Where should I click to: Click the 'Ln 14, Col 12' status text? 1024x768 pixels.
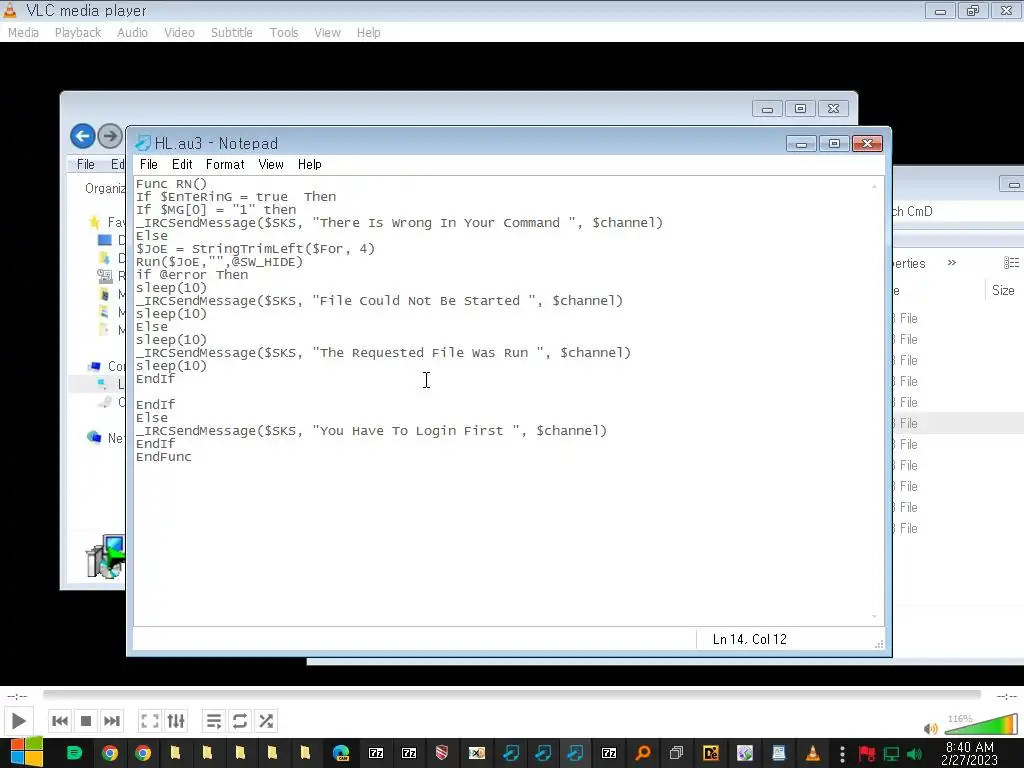(750, 639)
